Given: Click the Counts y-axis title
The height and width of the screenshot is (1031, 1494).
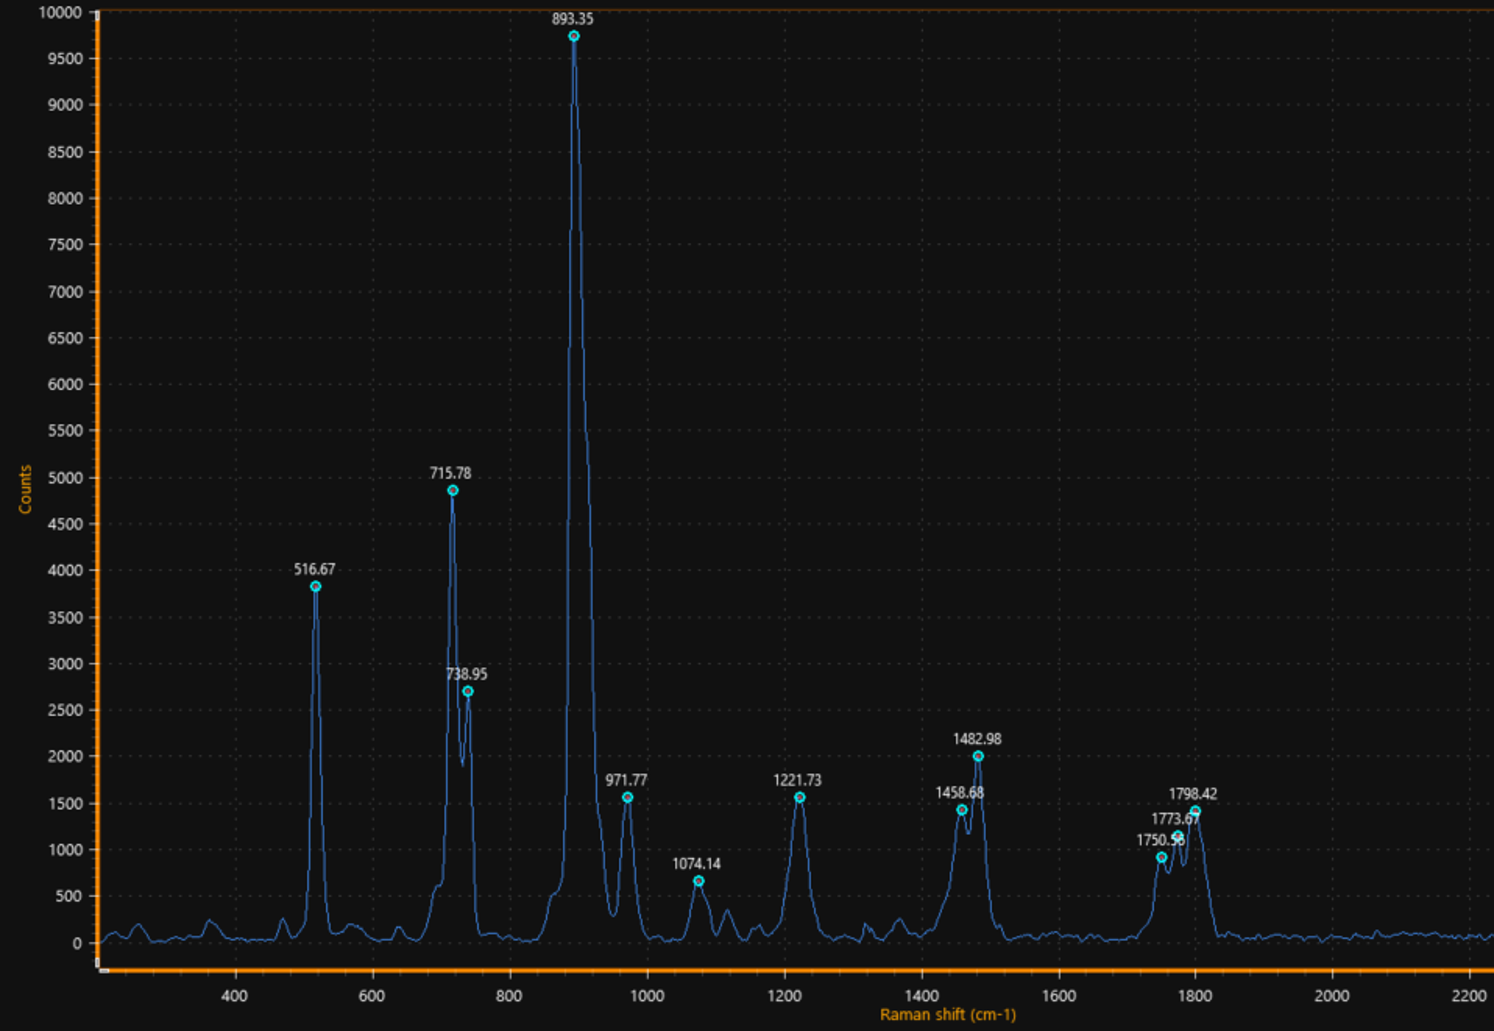Looking at the screenshot, I should pos(25,490).
